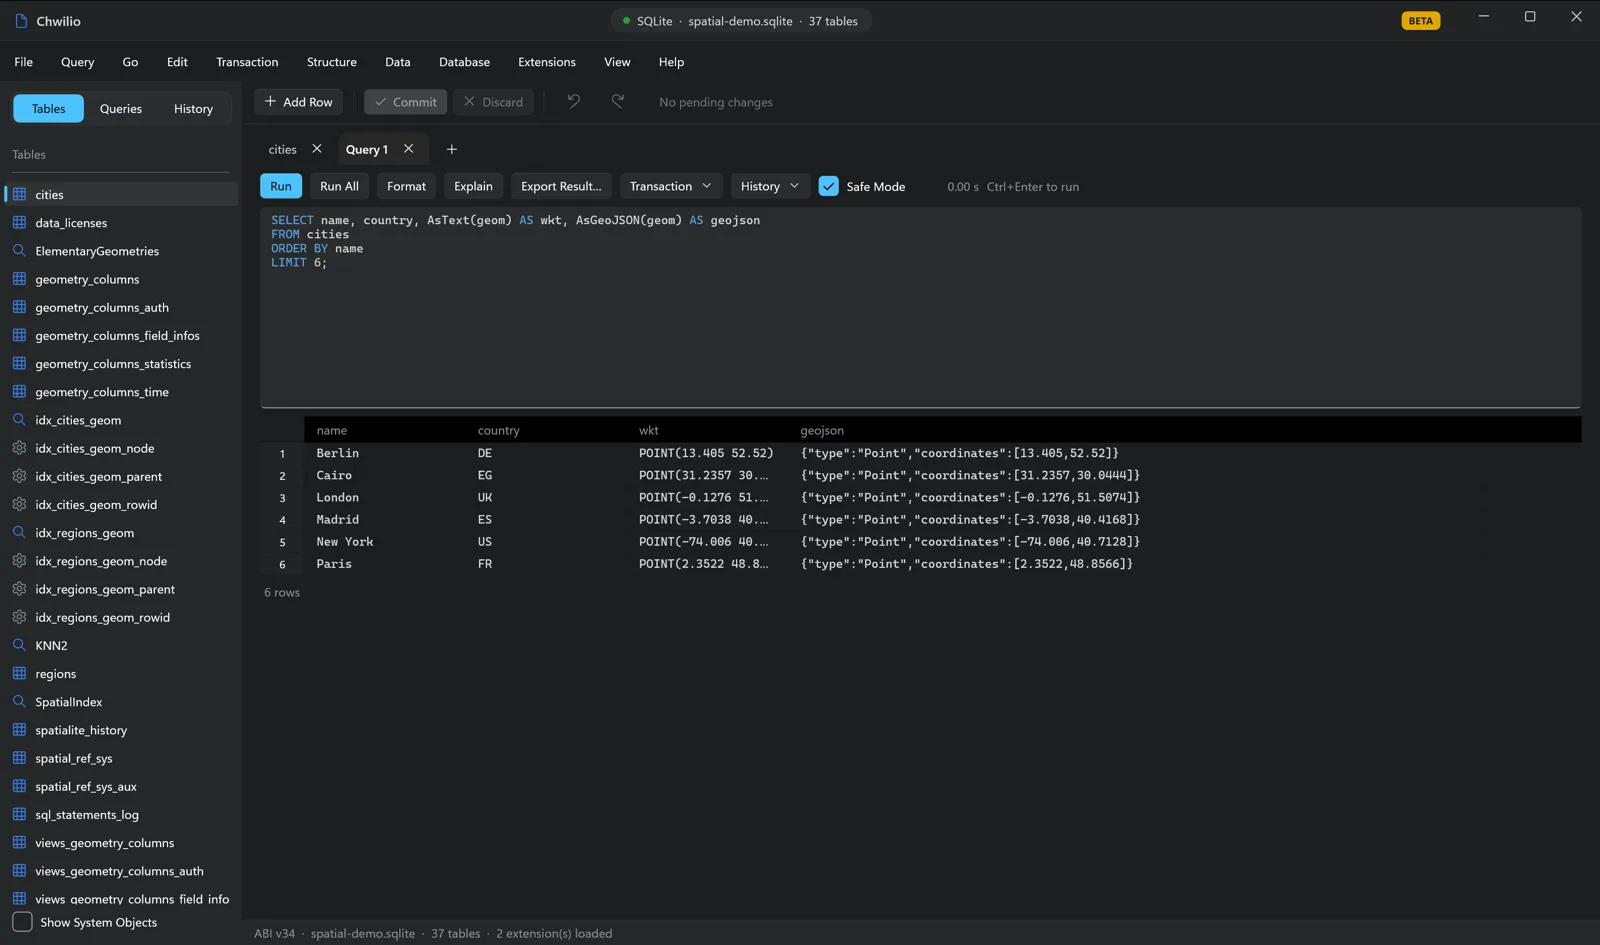Viewport: 1600px width, 945px height.
Task: Click the Run button
Action: tap(281, 186)
